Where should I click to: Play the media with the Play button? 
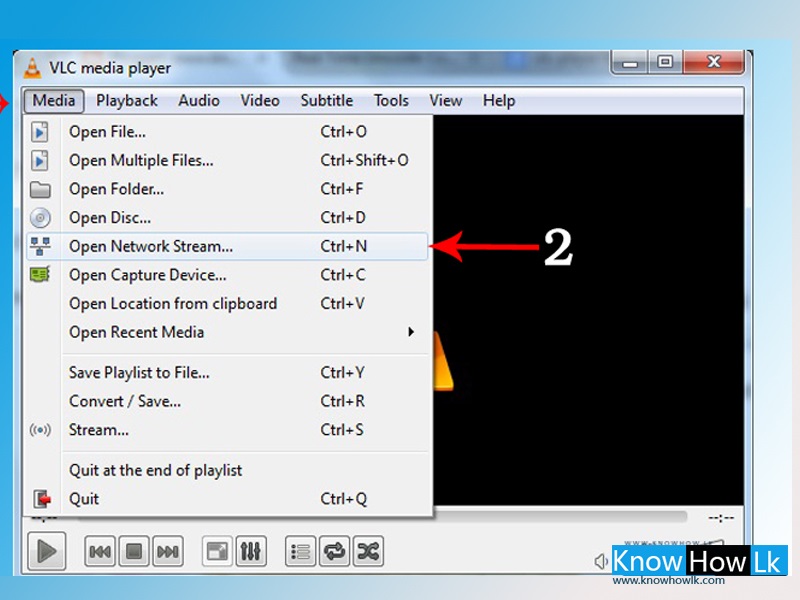[x=46, y=551]
